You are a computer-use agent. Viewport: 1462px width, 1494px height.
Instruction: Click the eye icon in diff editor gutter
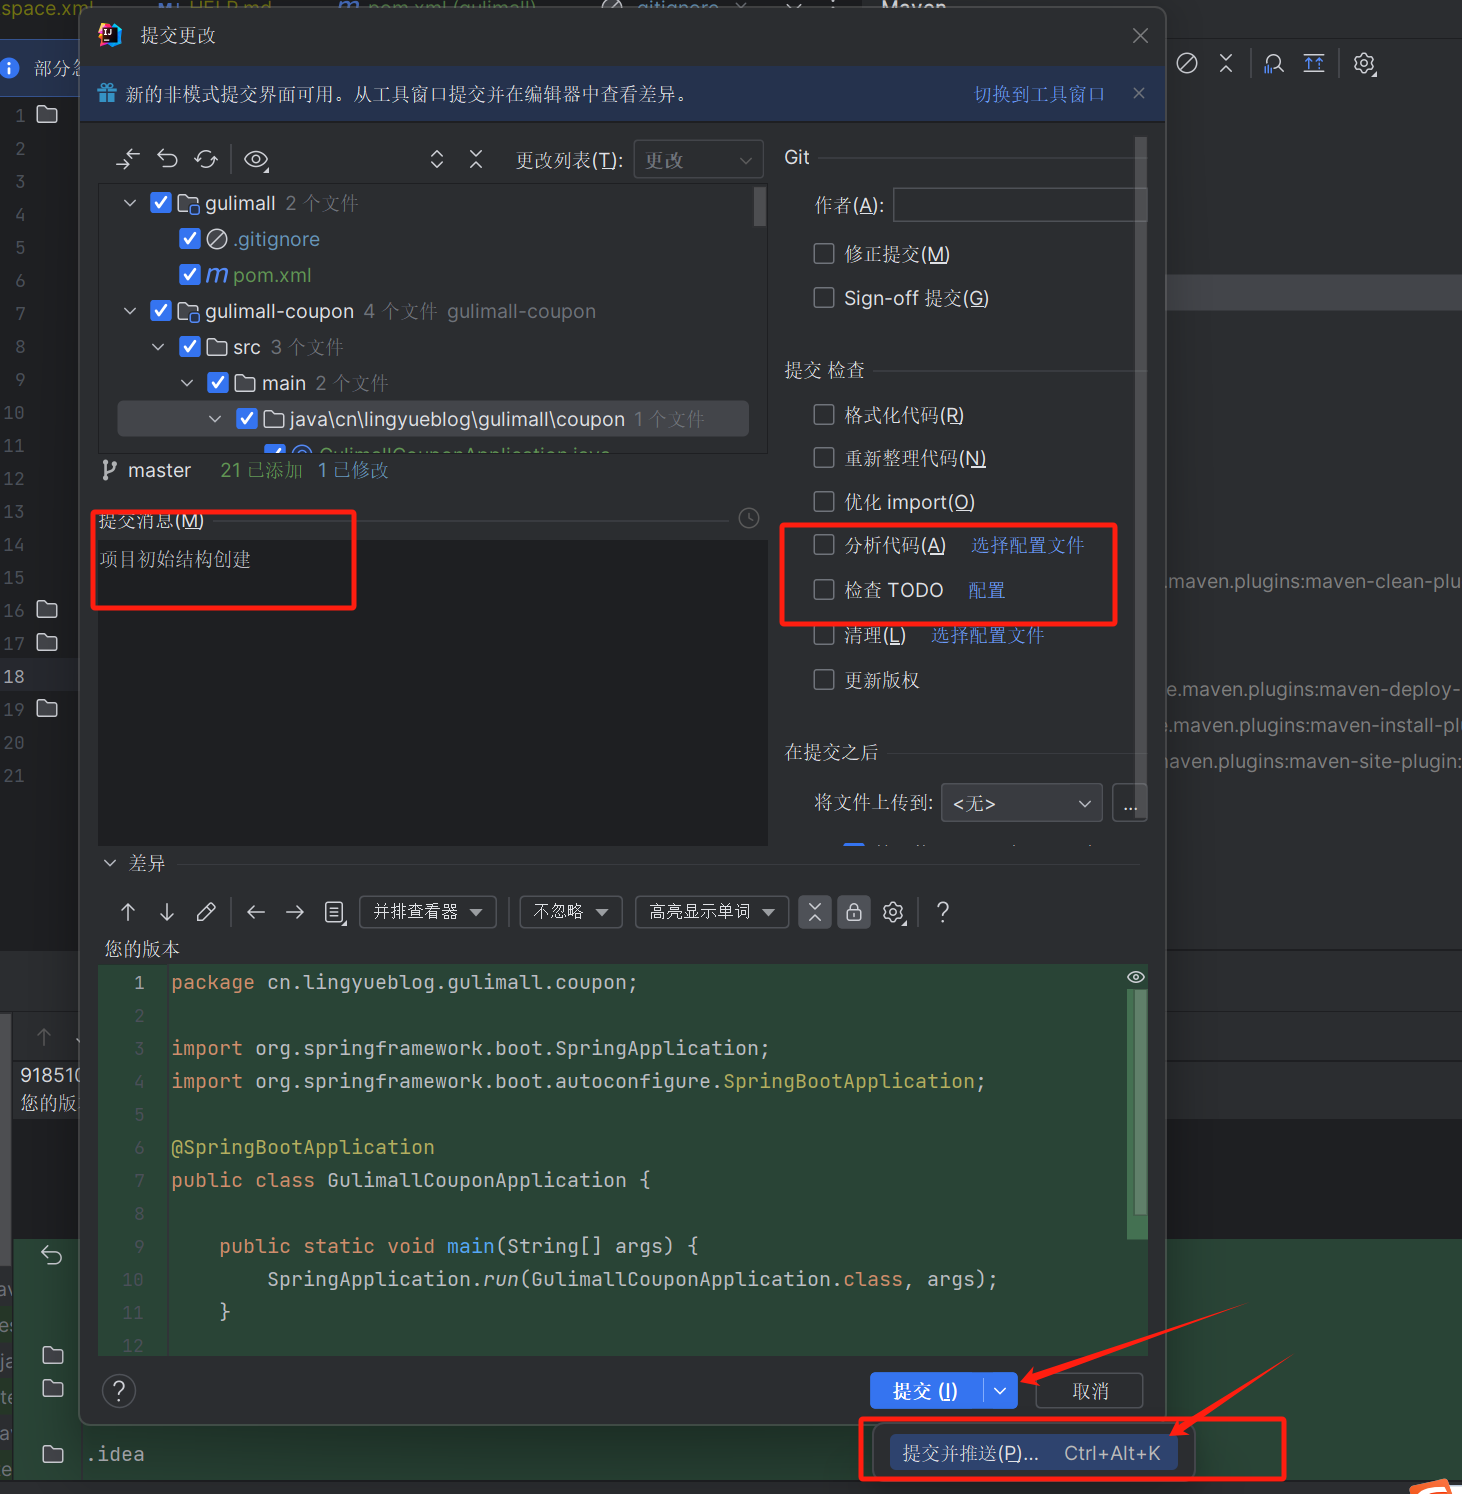pyautogui.click(x=1136, y=977)
